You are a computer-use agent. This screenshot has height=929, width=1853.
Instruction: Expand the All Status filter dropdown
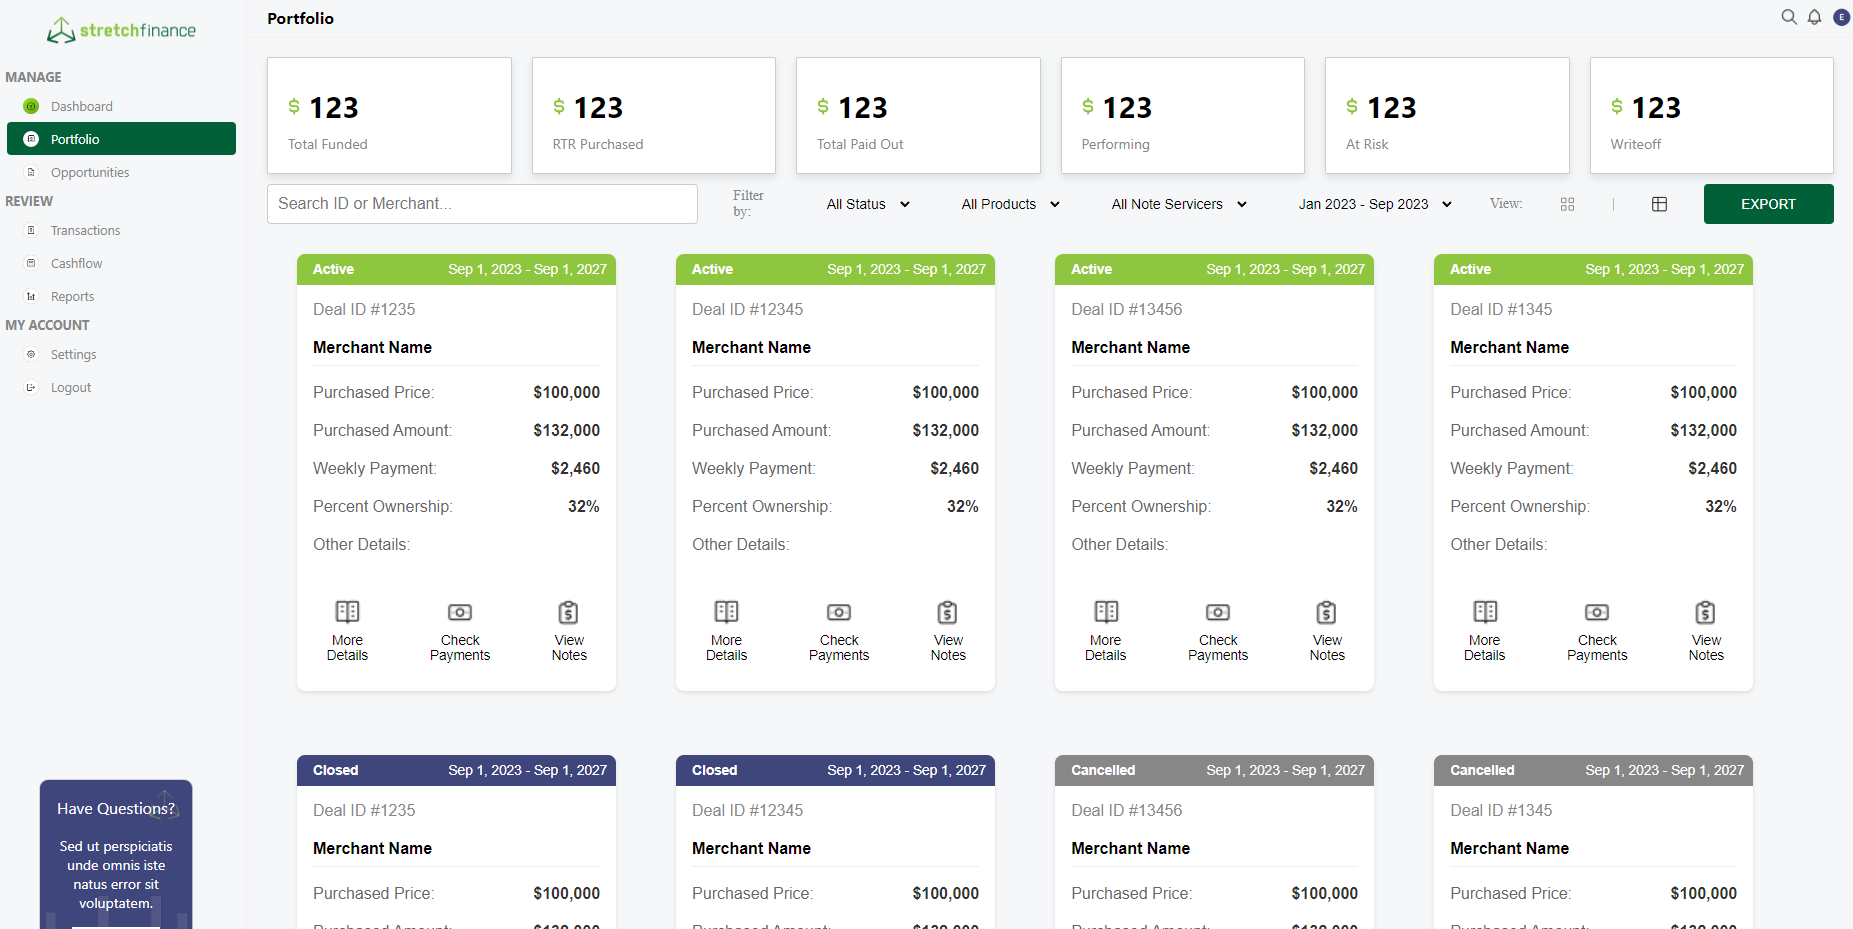[868, 204]
